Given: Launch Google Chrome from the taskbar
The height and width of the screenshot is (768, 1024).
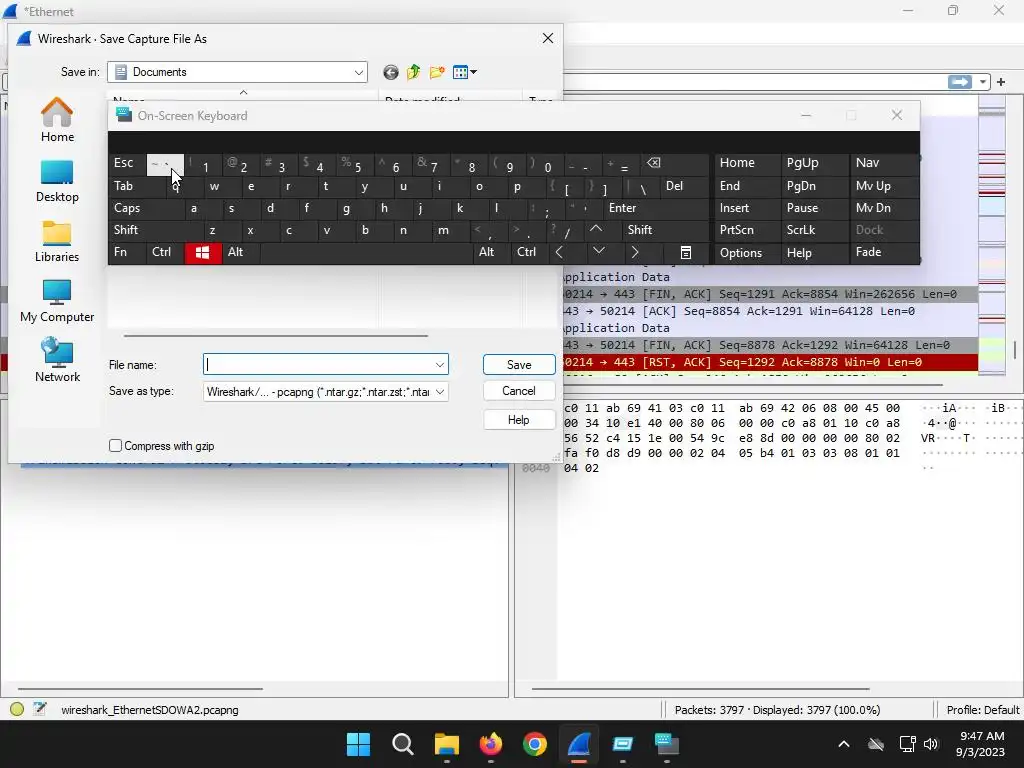Looking at the screenshot, I should [535, 744].
